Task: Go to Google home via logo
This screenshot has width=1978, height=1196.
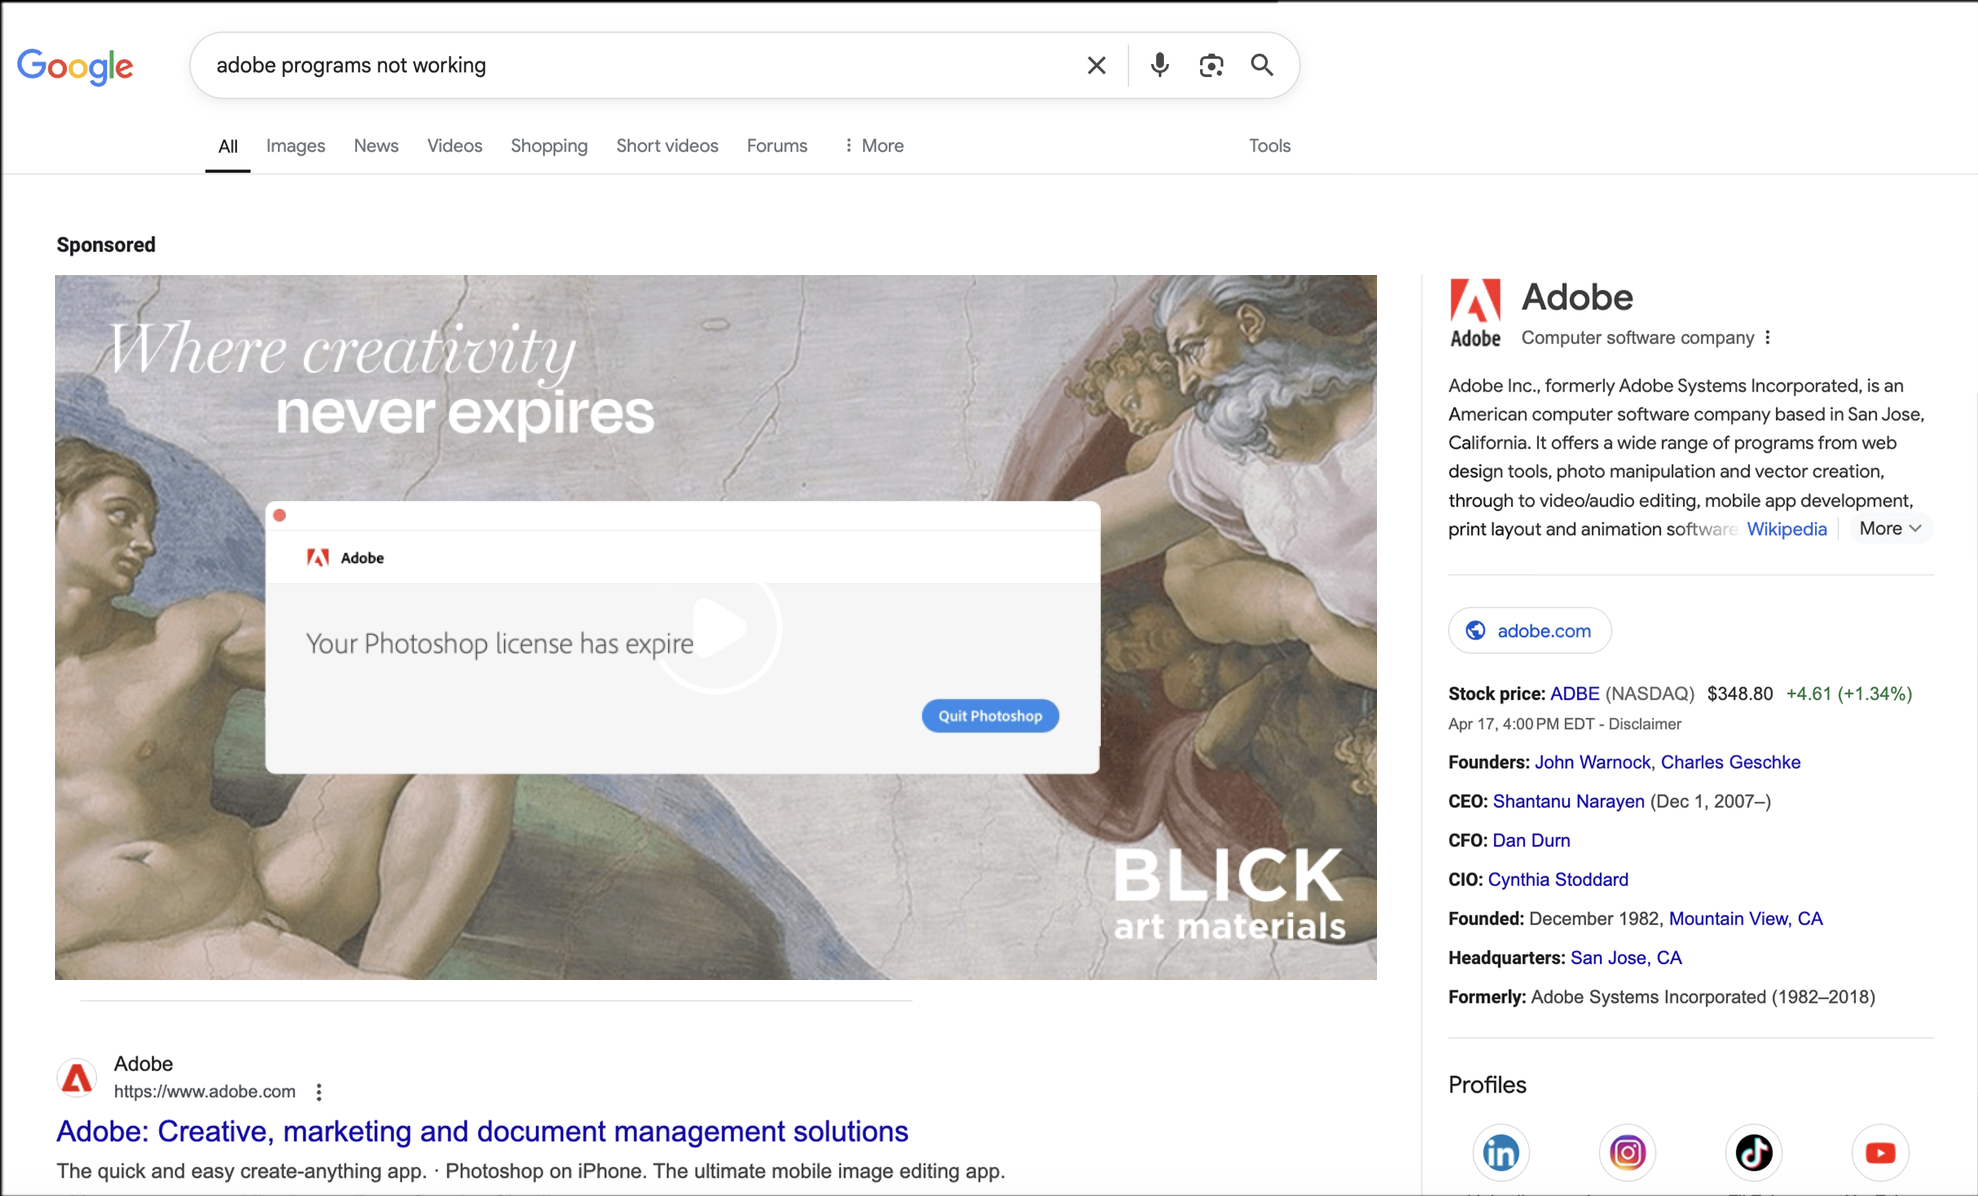Action: [x=75, y=66]
